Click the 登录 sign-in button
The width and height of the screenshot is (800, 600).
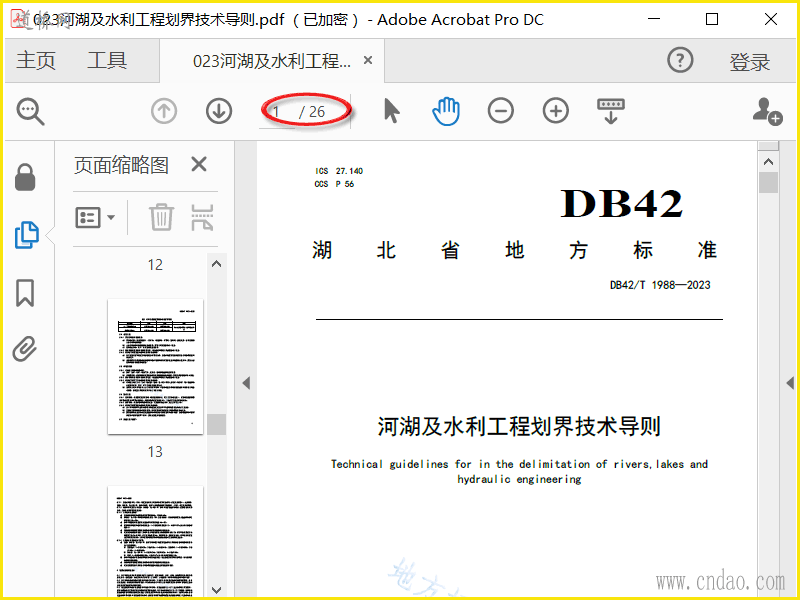[749, 62]
